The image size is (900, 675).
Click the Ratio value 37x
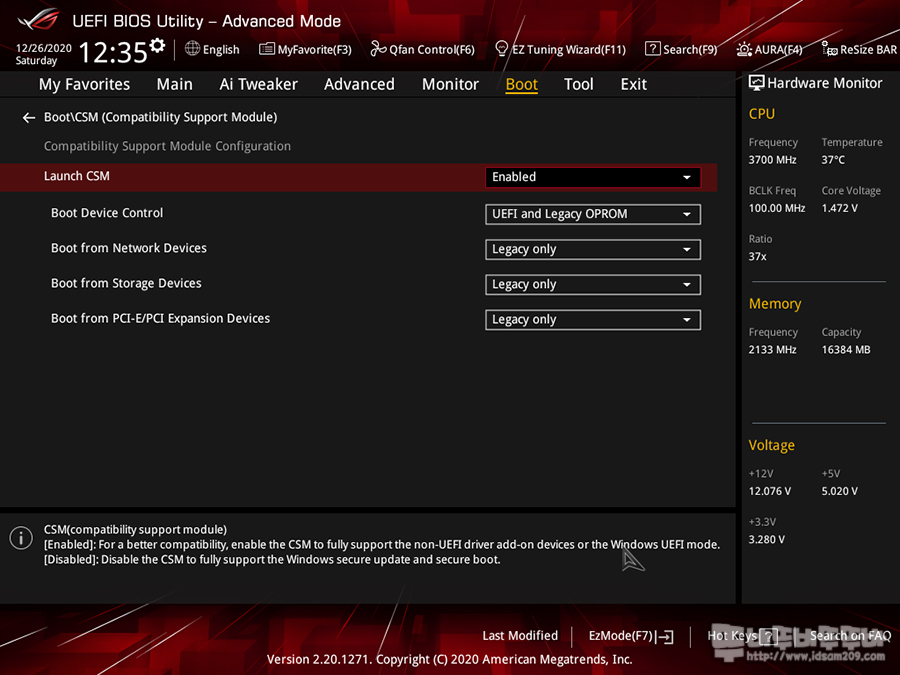click(758, 257)
